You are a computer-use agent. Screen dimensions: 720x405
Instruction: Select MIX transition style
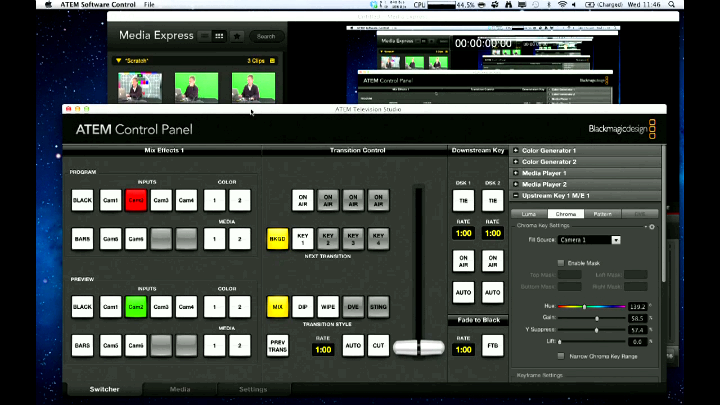(x=277, y=307)
